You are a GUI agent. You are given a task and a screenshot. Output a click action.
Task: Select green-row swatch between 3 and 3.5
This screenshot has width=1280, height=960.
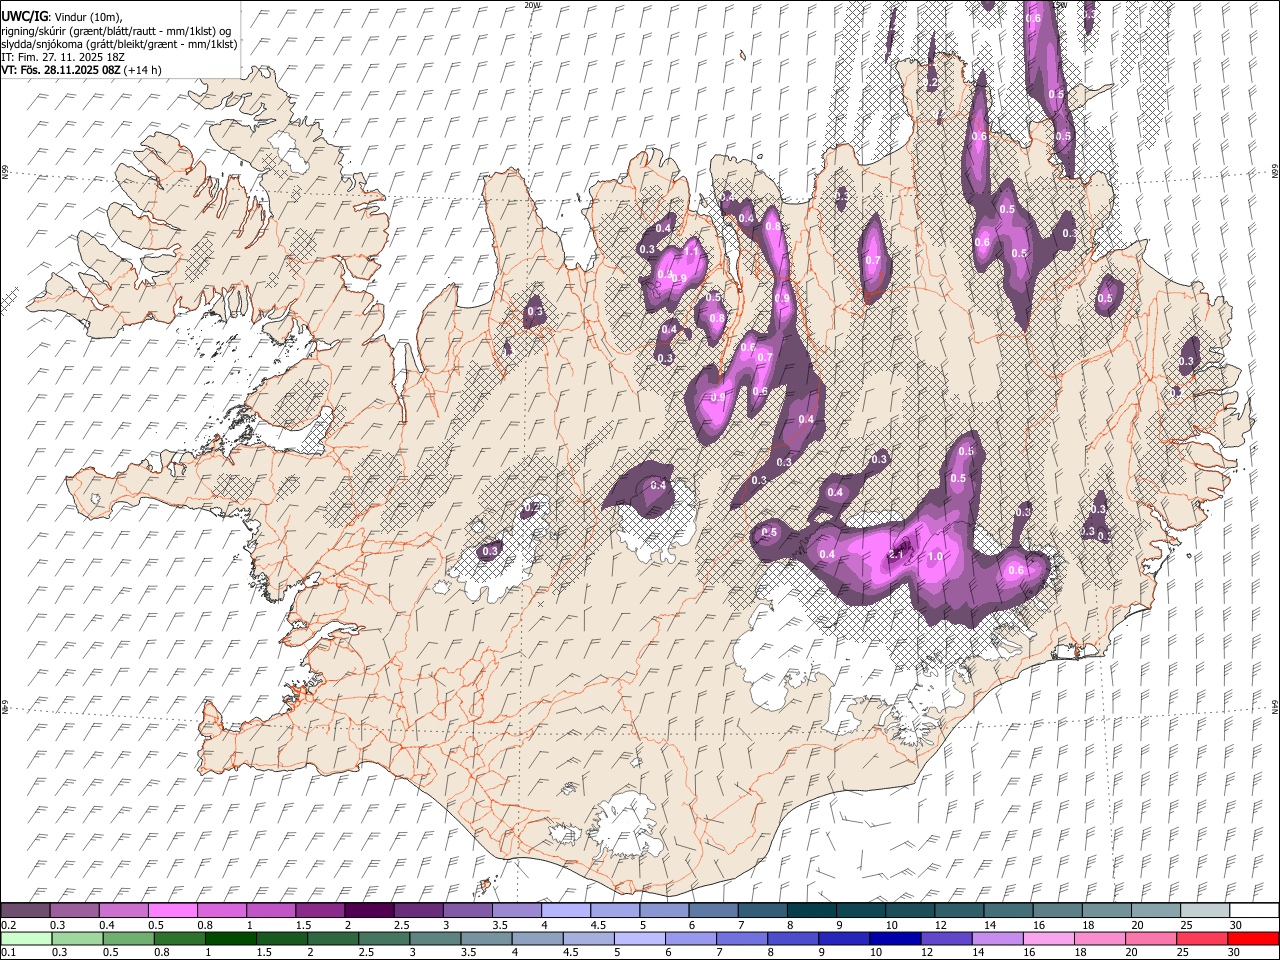pyautogui.click(x=435, y=939)
